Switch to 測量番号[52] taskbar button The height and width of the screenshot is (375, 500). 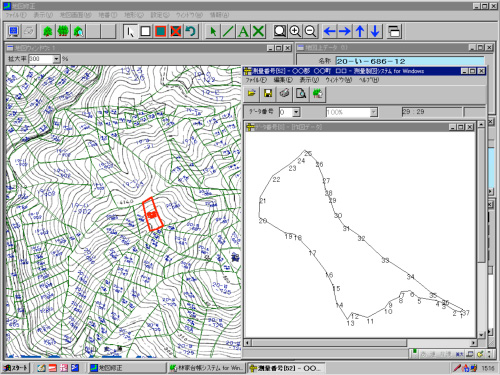point(286,368)
